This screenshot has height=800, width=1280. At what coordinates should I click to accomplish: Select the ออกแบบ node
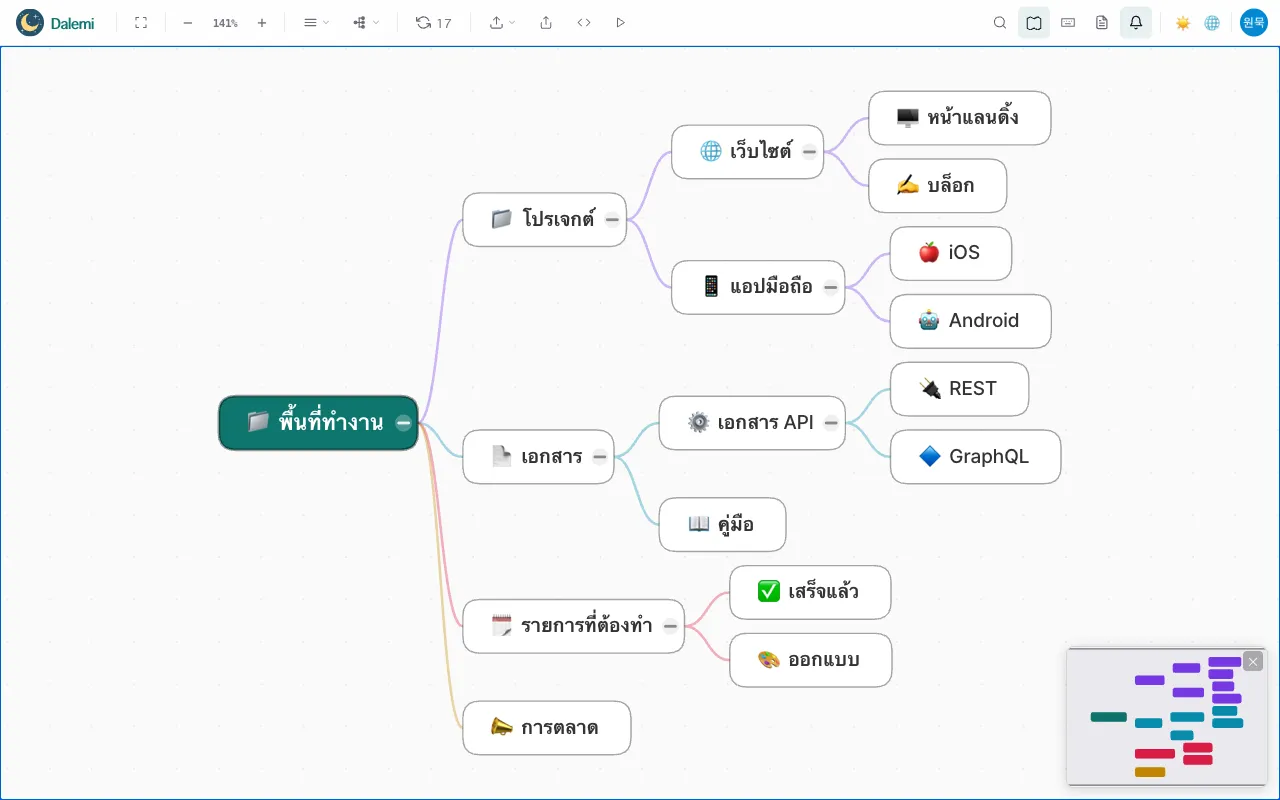[810, 660]
